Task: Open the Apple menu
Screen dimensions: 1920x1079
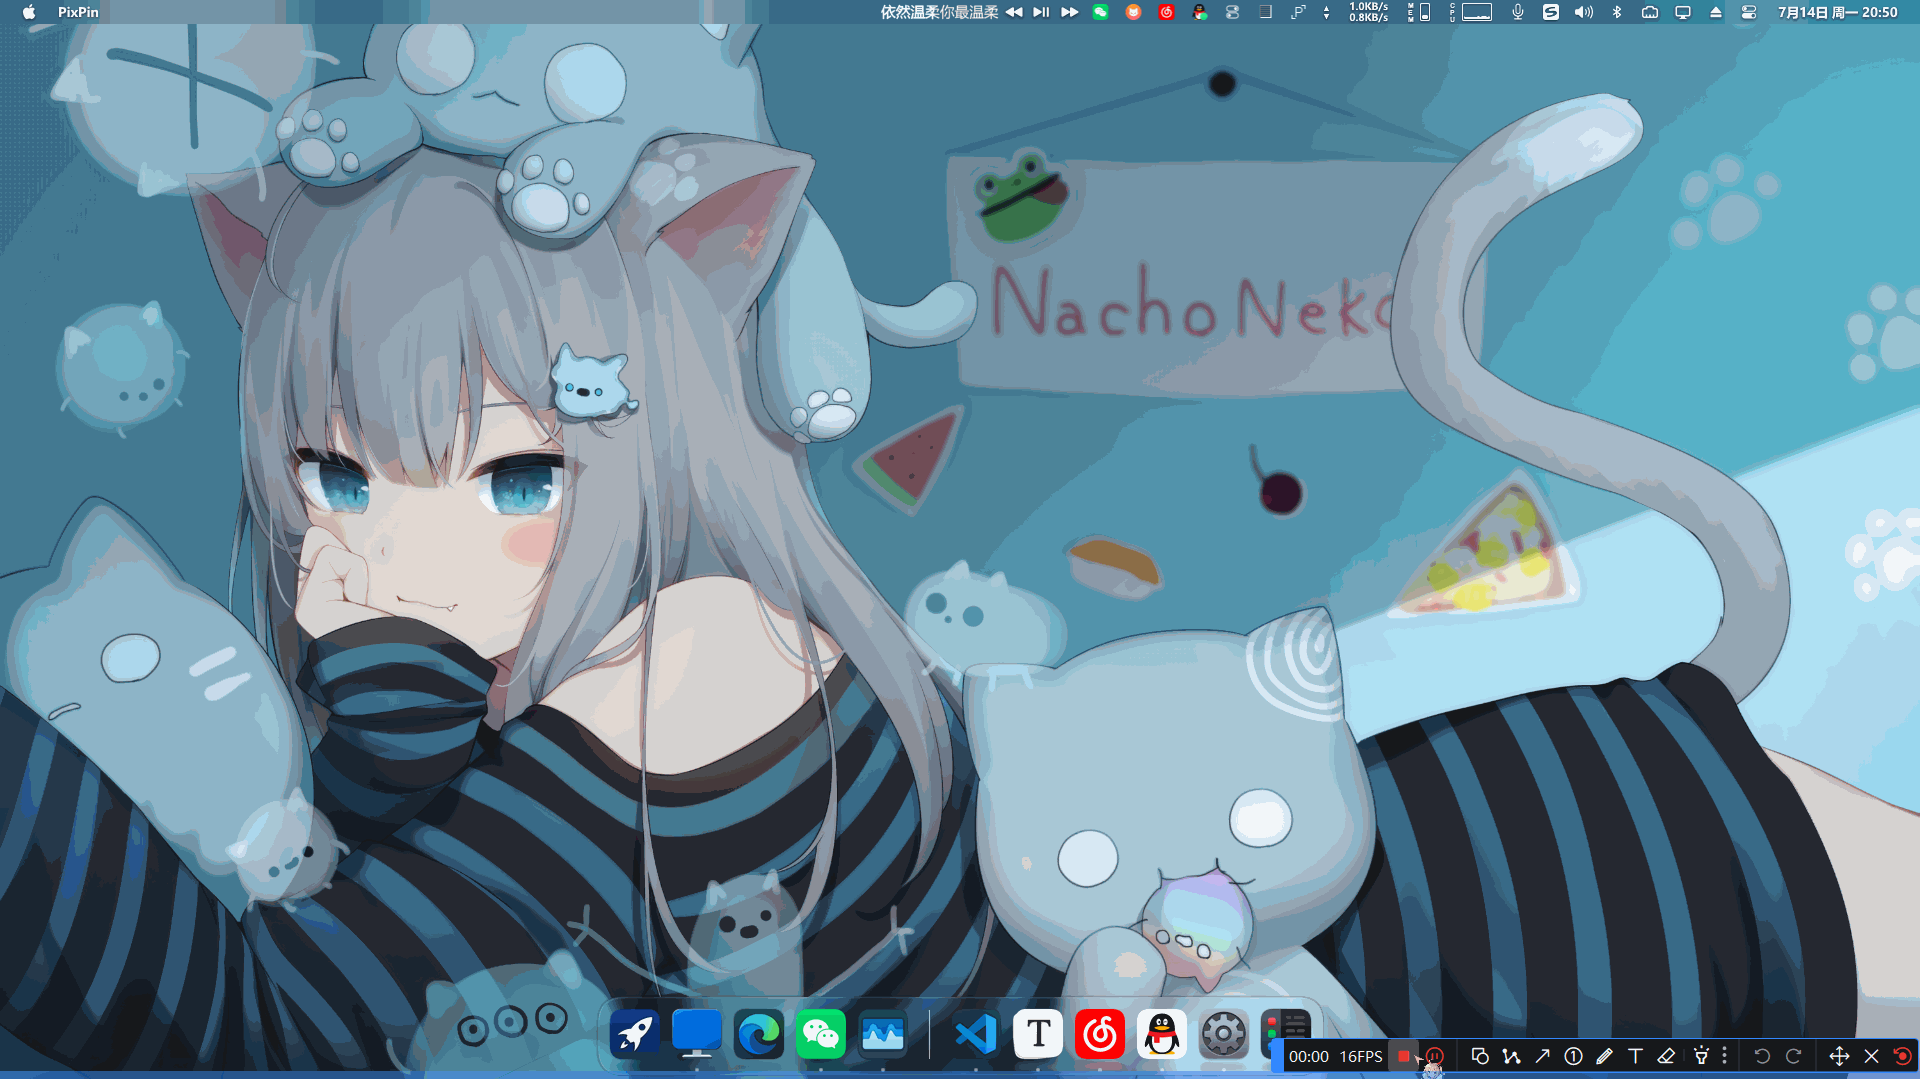Action: [x=29, y=12]
